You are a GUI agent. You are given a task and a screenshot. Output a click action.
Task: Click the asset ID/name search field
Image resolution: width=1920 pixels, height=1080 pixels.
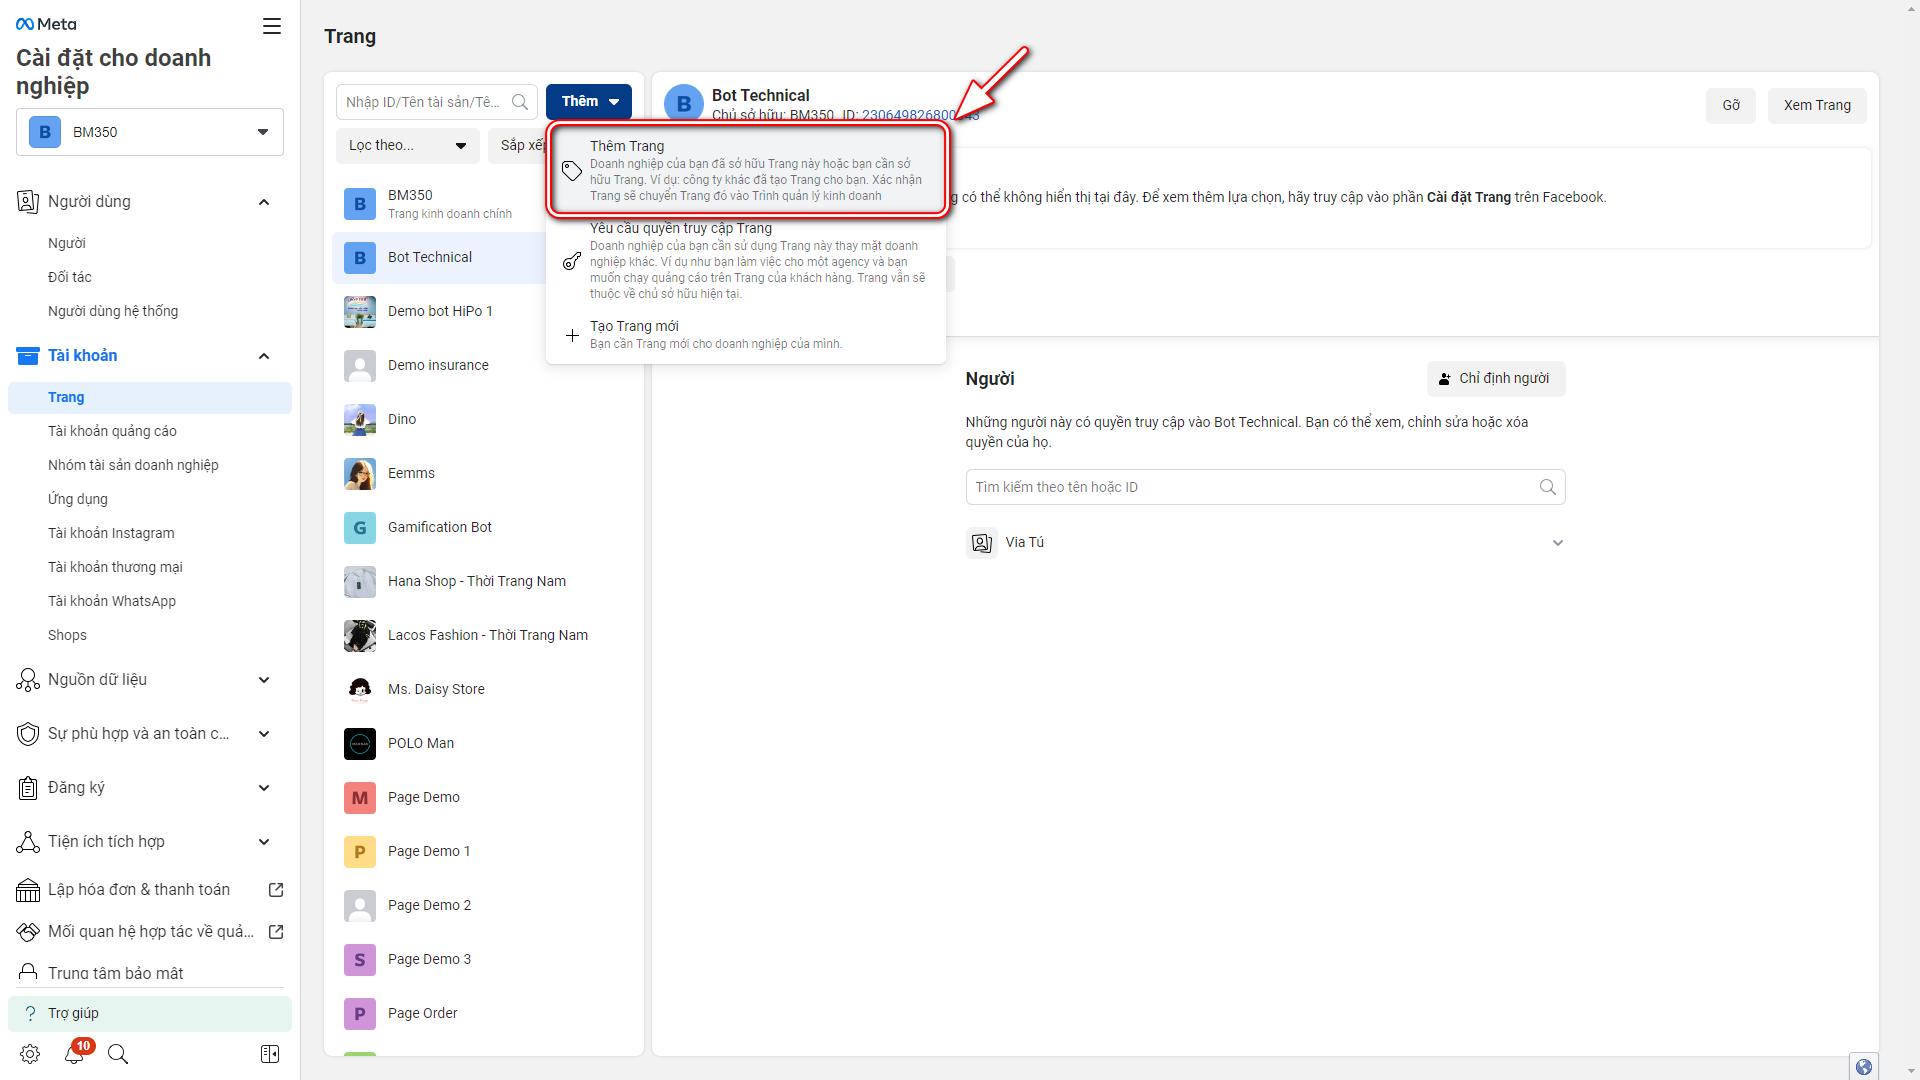tap(425, 102)
